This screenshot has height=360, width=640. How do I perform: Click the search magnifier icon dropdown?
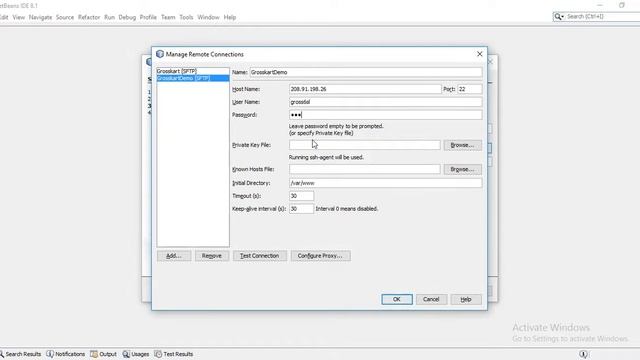[559, 16]
